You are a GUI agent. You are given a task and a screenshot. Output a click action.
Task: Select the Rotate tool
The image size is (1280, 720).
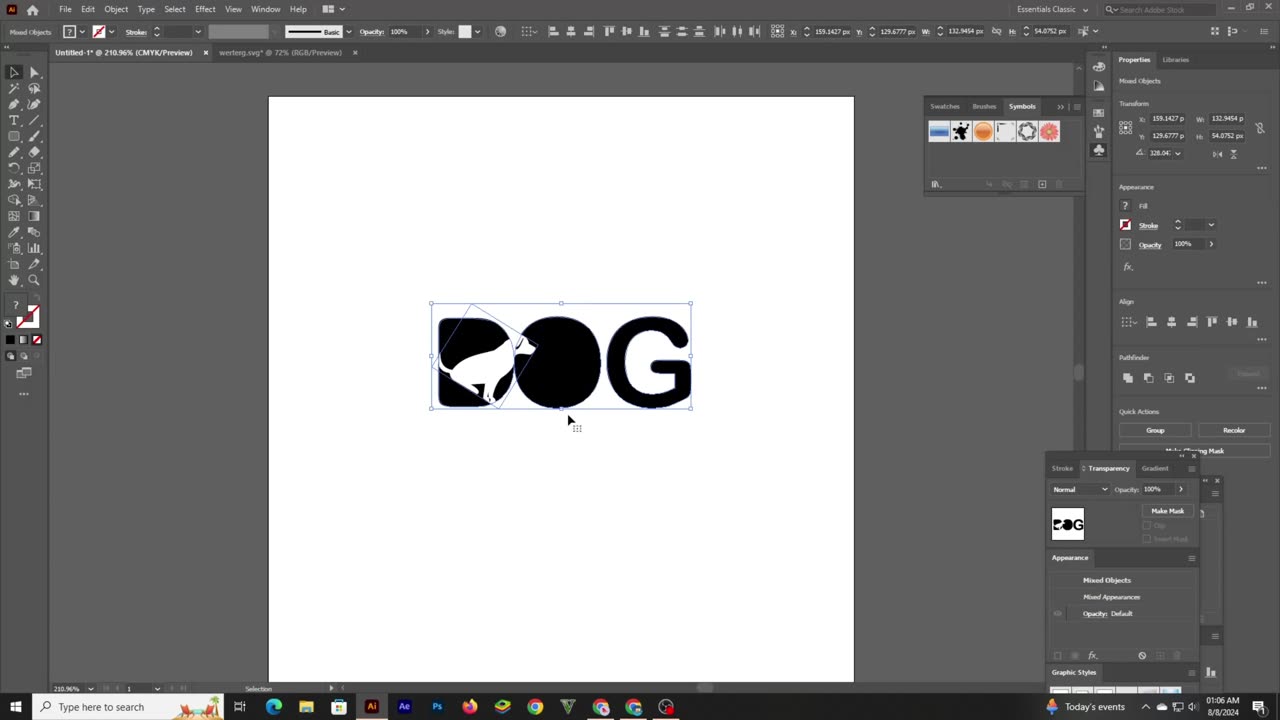(14, 168)
